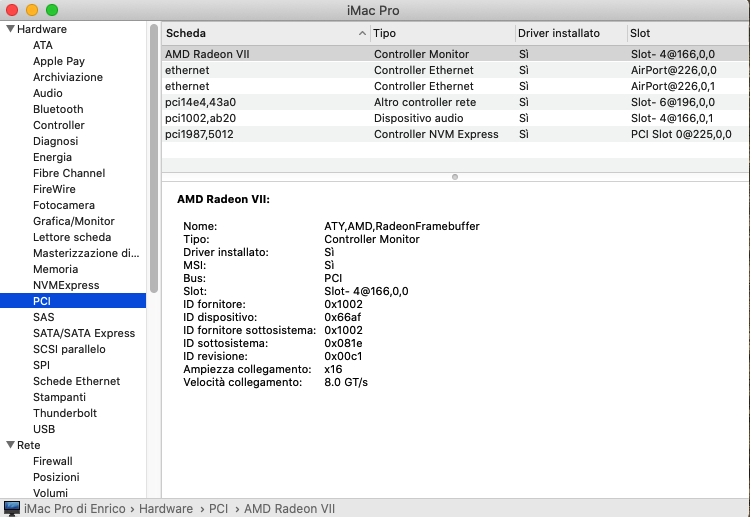This screenshot has height=517, width=750.
Task: Select Fibre Channel in the sidebar
Action: pos(69,173)
